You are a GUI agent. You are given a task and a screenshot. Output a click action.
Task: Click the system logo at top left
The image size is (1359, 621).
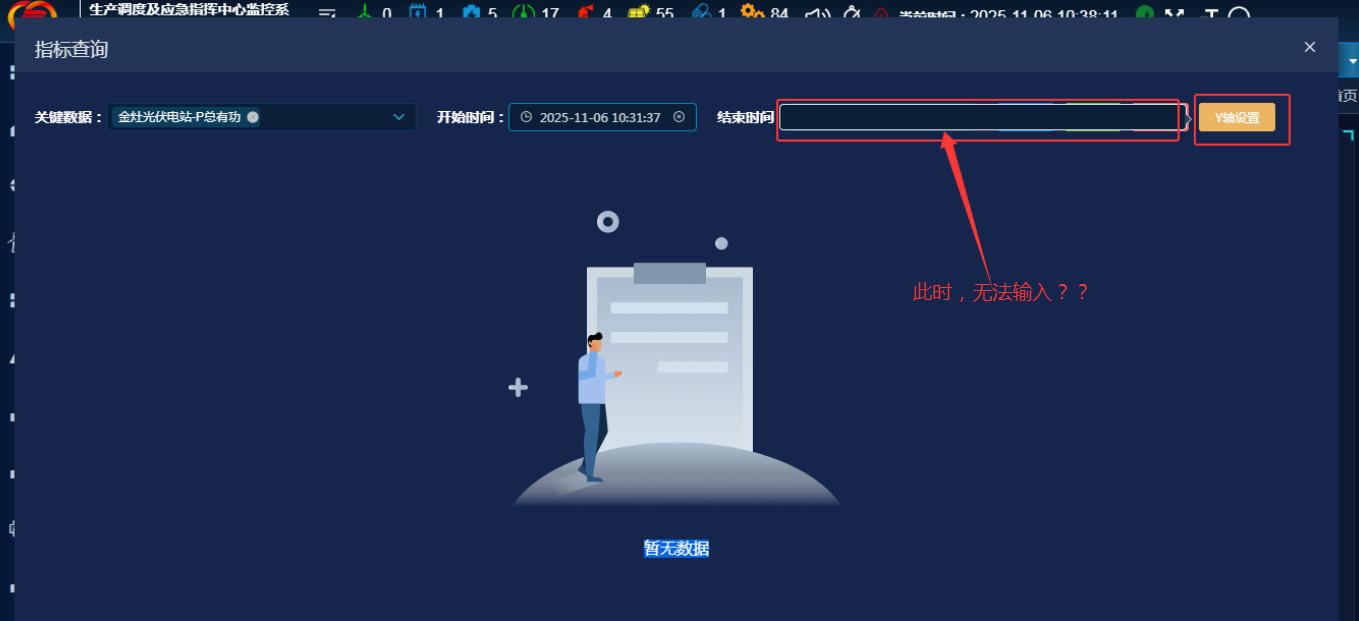(37, 12)
